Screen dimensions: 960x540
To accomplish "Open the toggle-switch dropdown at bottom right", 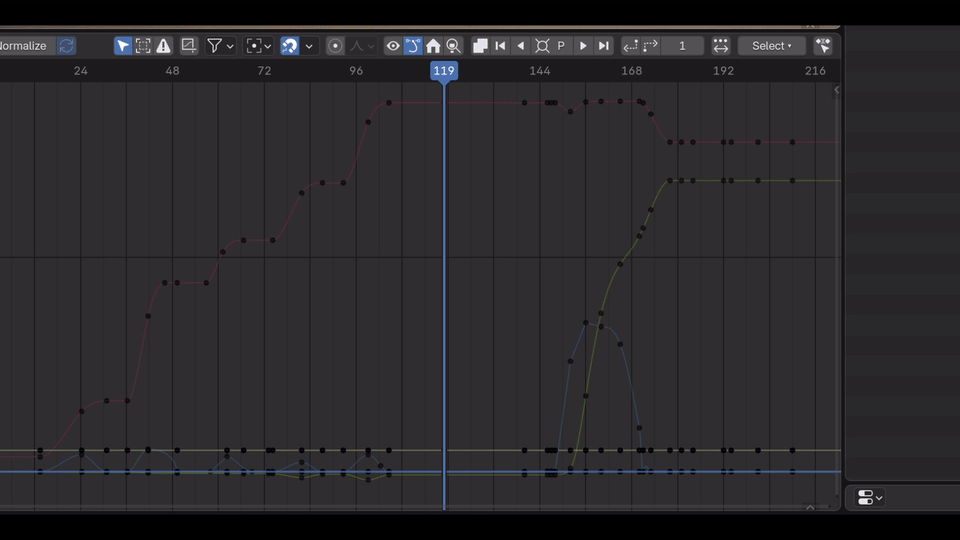I will coord(870,498).
